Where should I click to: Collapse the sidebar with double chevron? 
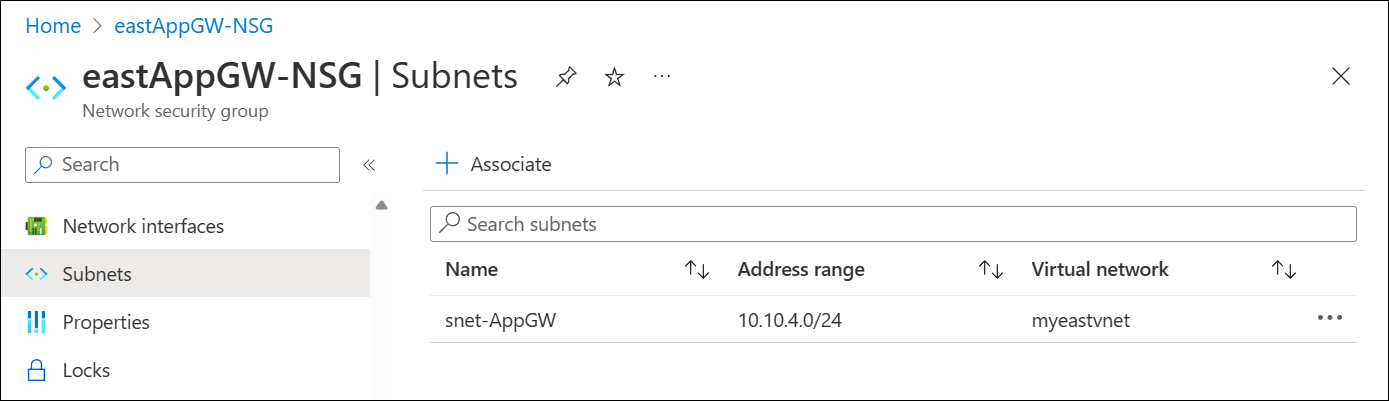click(368, 165)
